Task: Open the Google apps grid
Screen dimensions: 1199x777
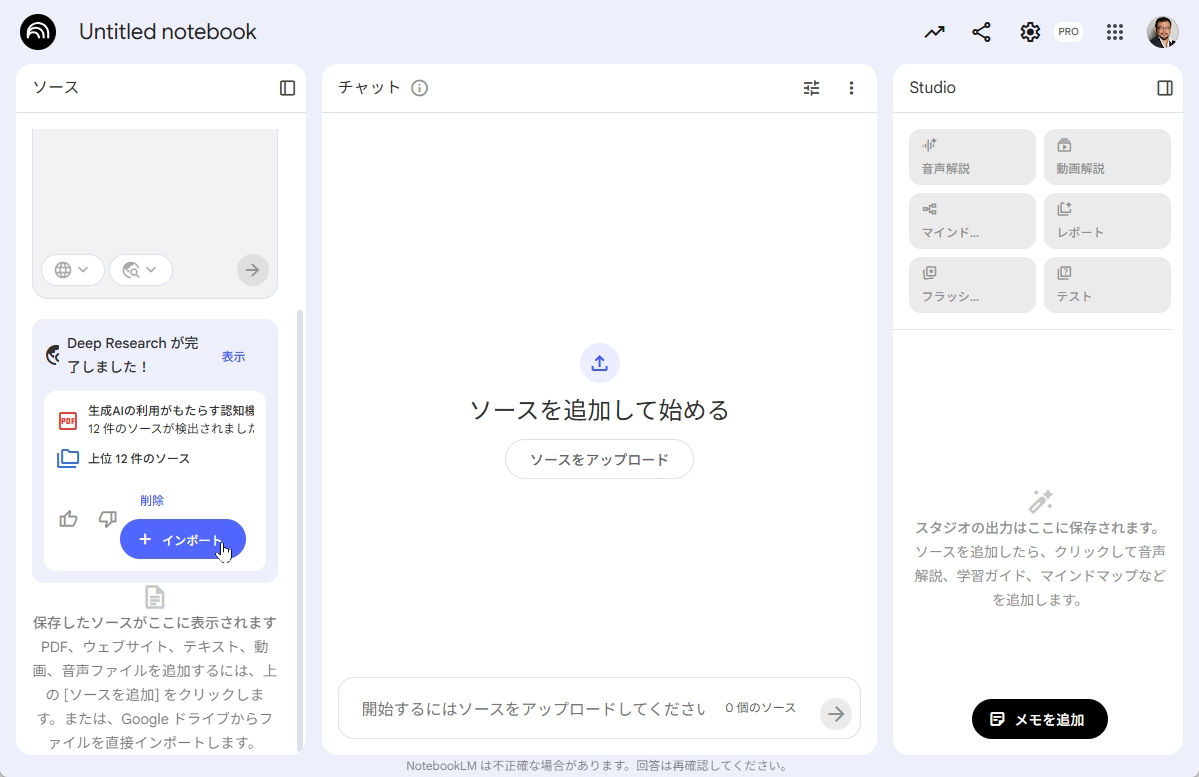Action: (1115, 32)
